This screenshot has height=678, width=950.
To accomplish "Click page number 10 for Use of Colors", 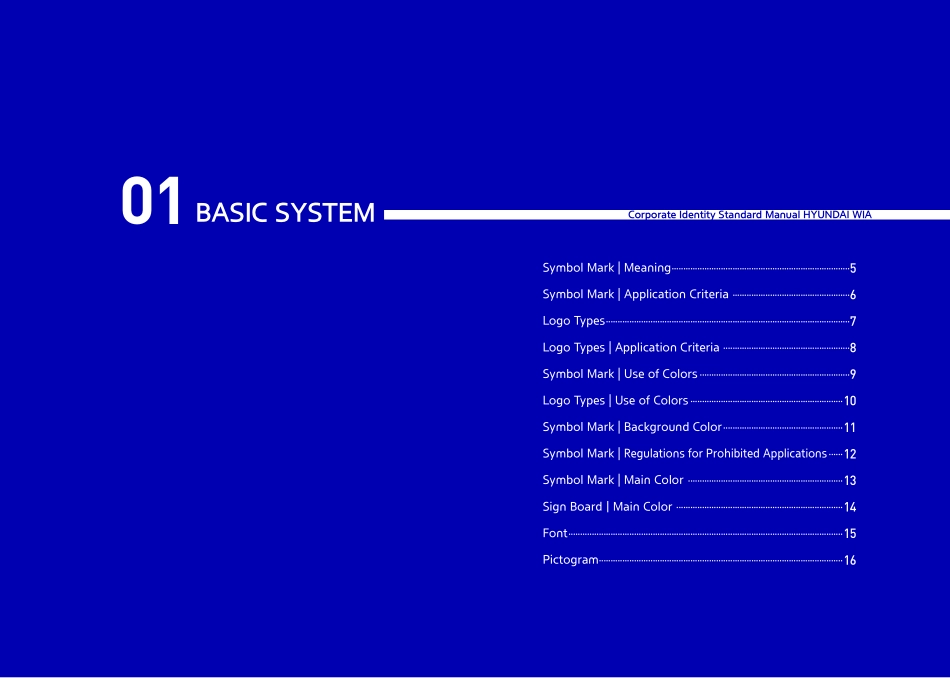I will point(849,400).
